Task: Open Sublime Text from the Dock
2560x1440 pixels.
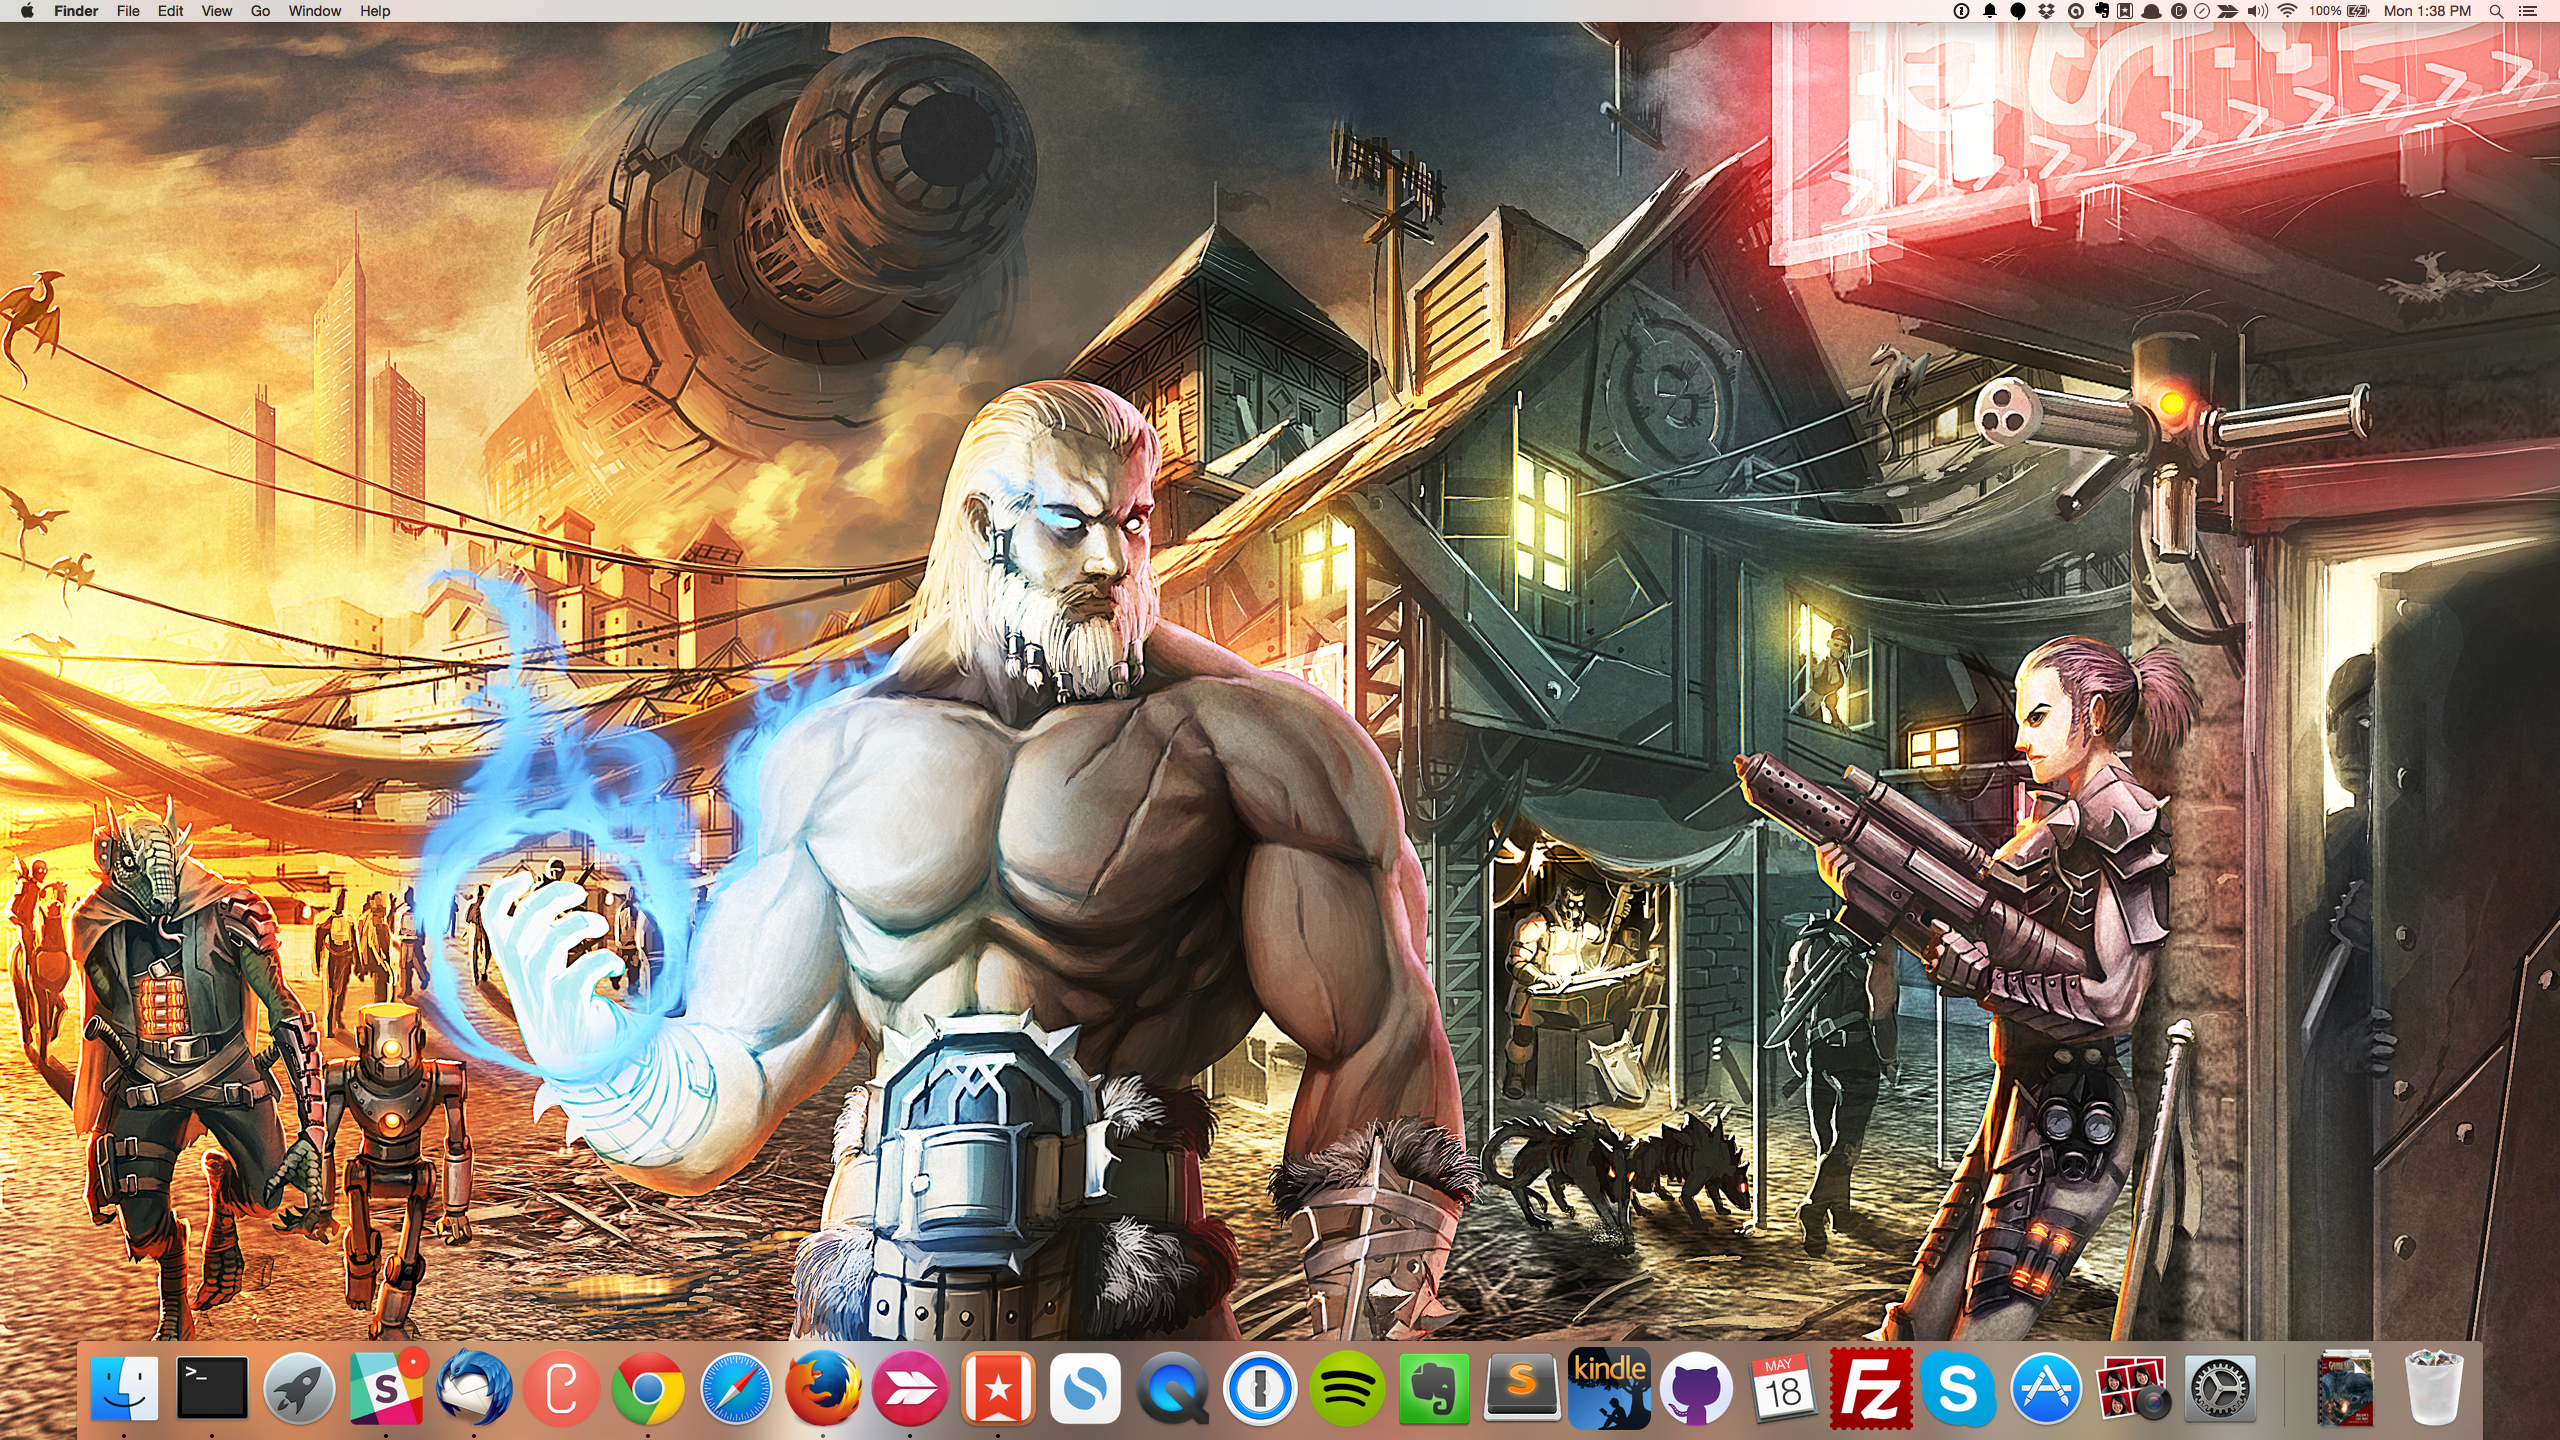Action: click(1521, 1388)
